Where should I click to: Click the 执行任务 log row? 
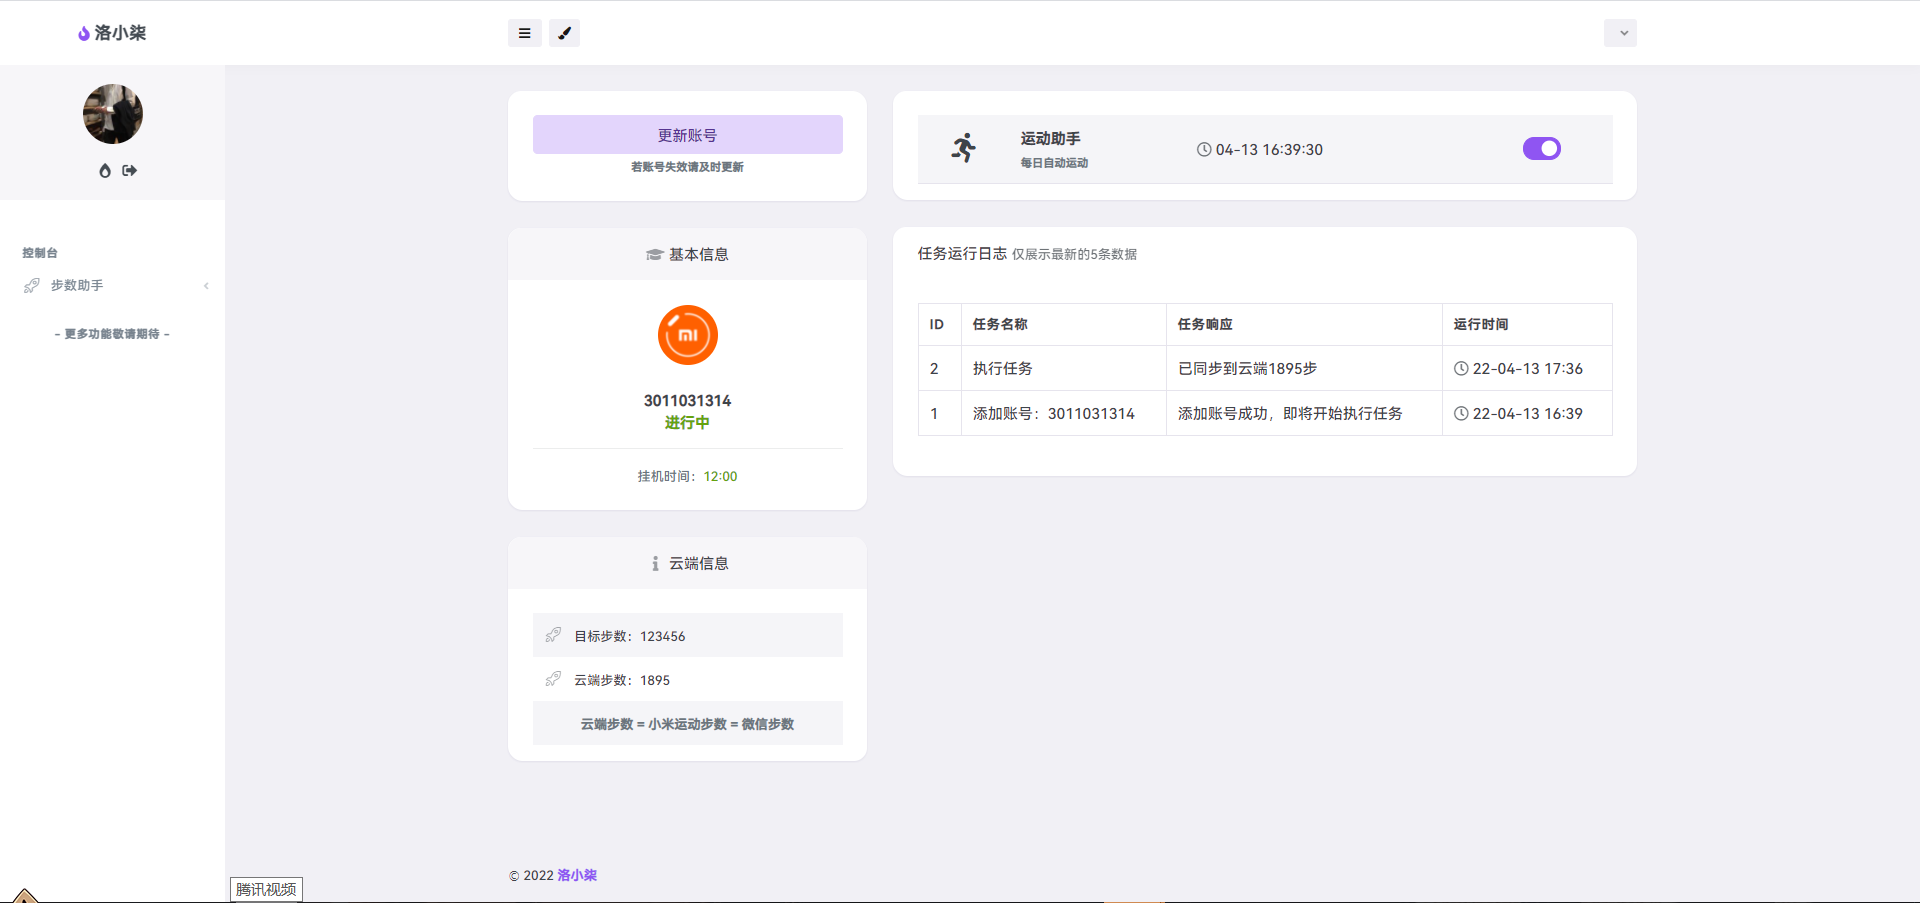[x=1002, y=368]
